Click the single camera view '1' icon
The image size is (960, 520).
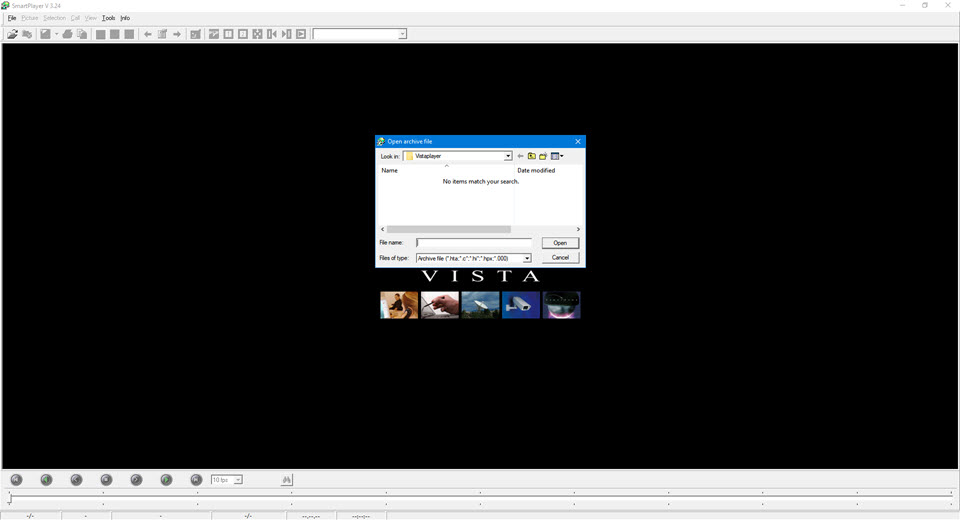[229, 34]
